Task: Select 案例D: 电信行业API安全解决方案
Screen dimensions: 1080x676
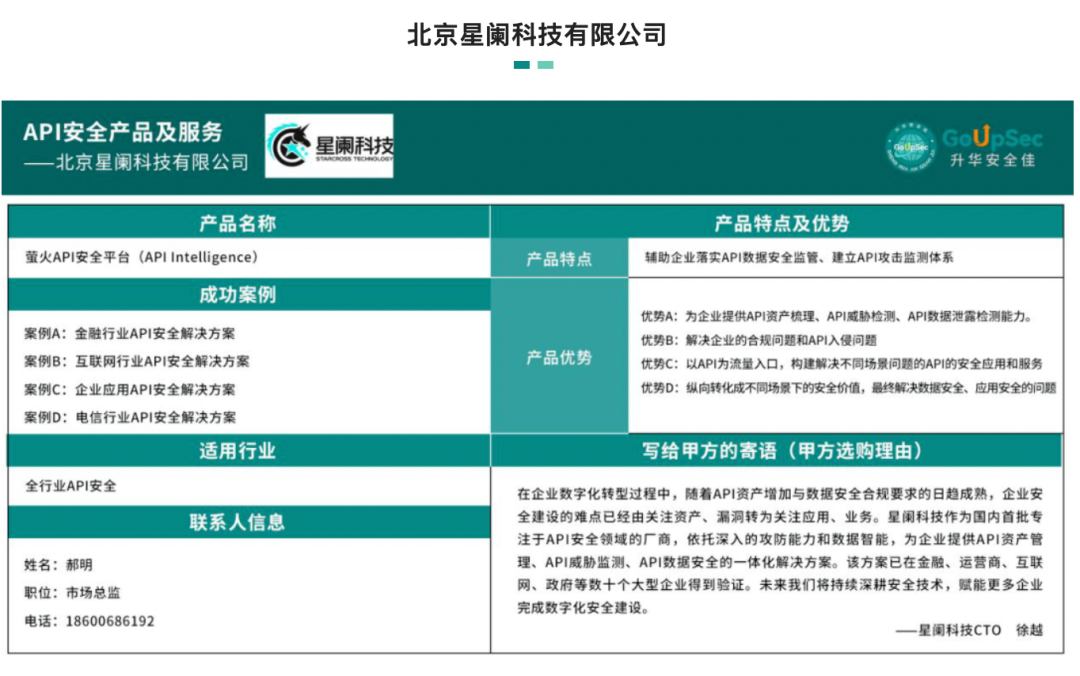Action: (x=129, y=417)
